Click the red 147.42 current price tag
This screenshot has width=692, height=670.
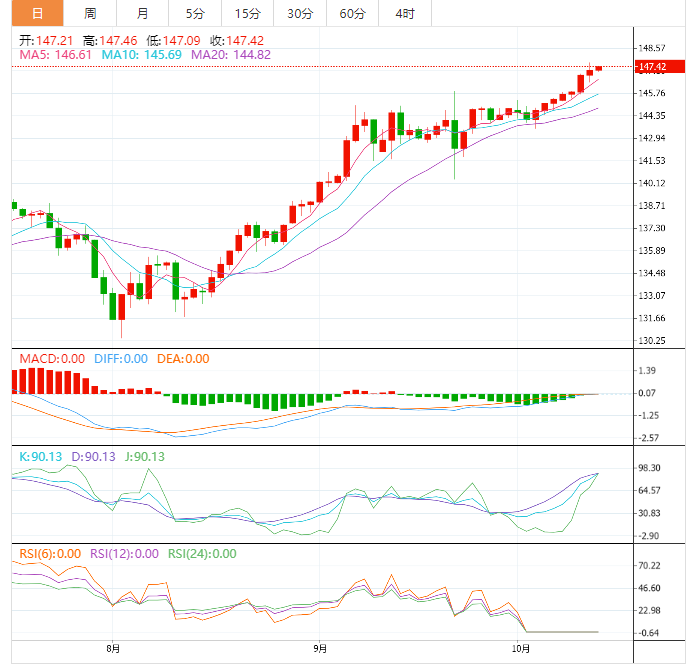[x=652, y=67]
